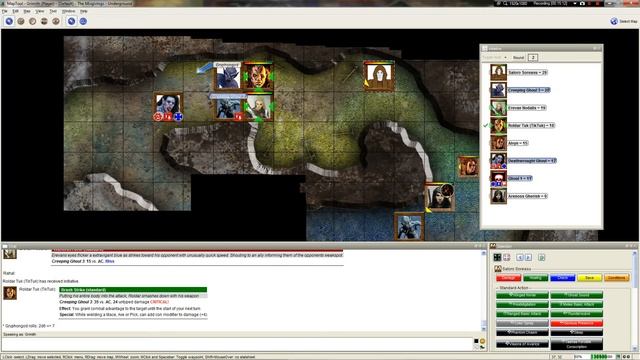Click the chat message input field
This screenshot has height=360, width=640.
click(x=238, y=344)
